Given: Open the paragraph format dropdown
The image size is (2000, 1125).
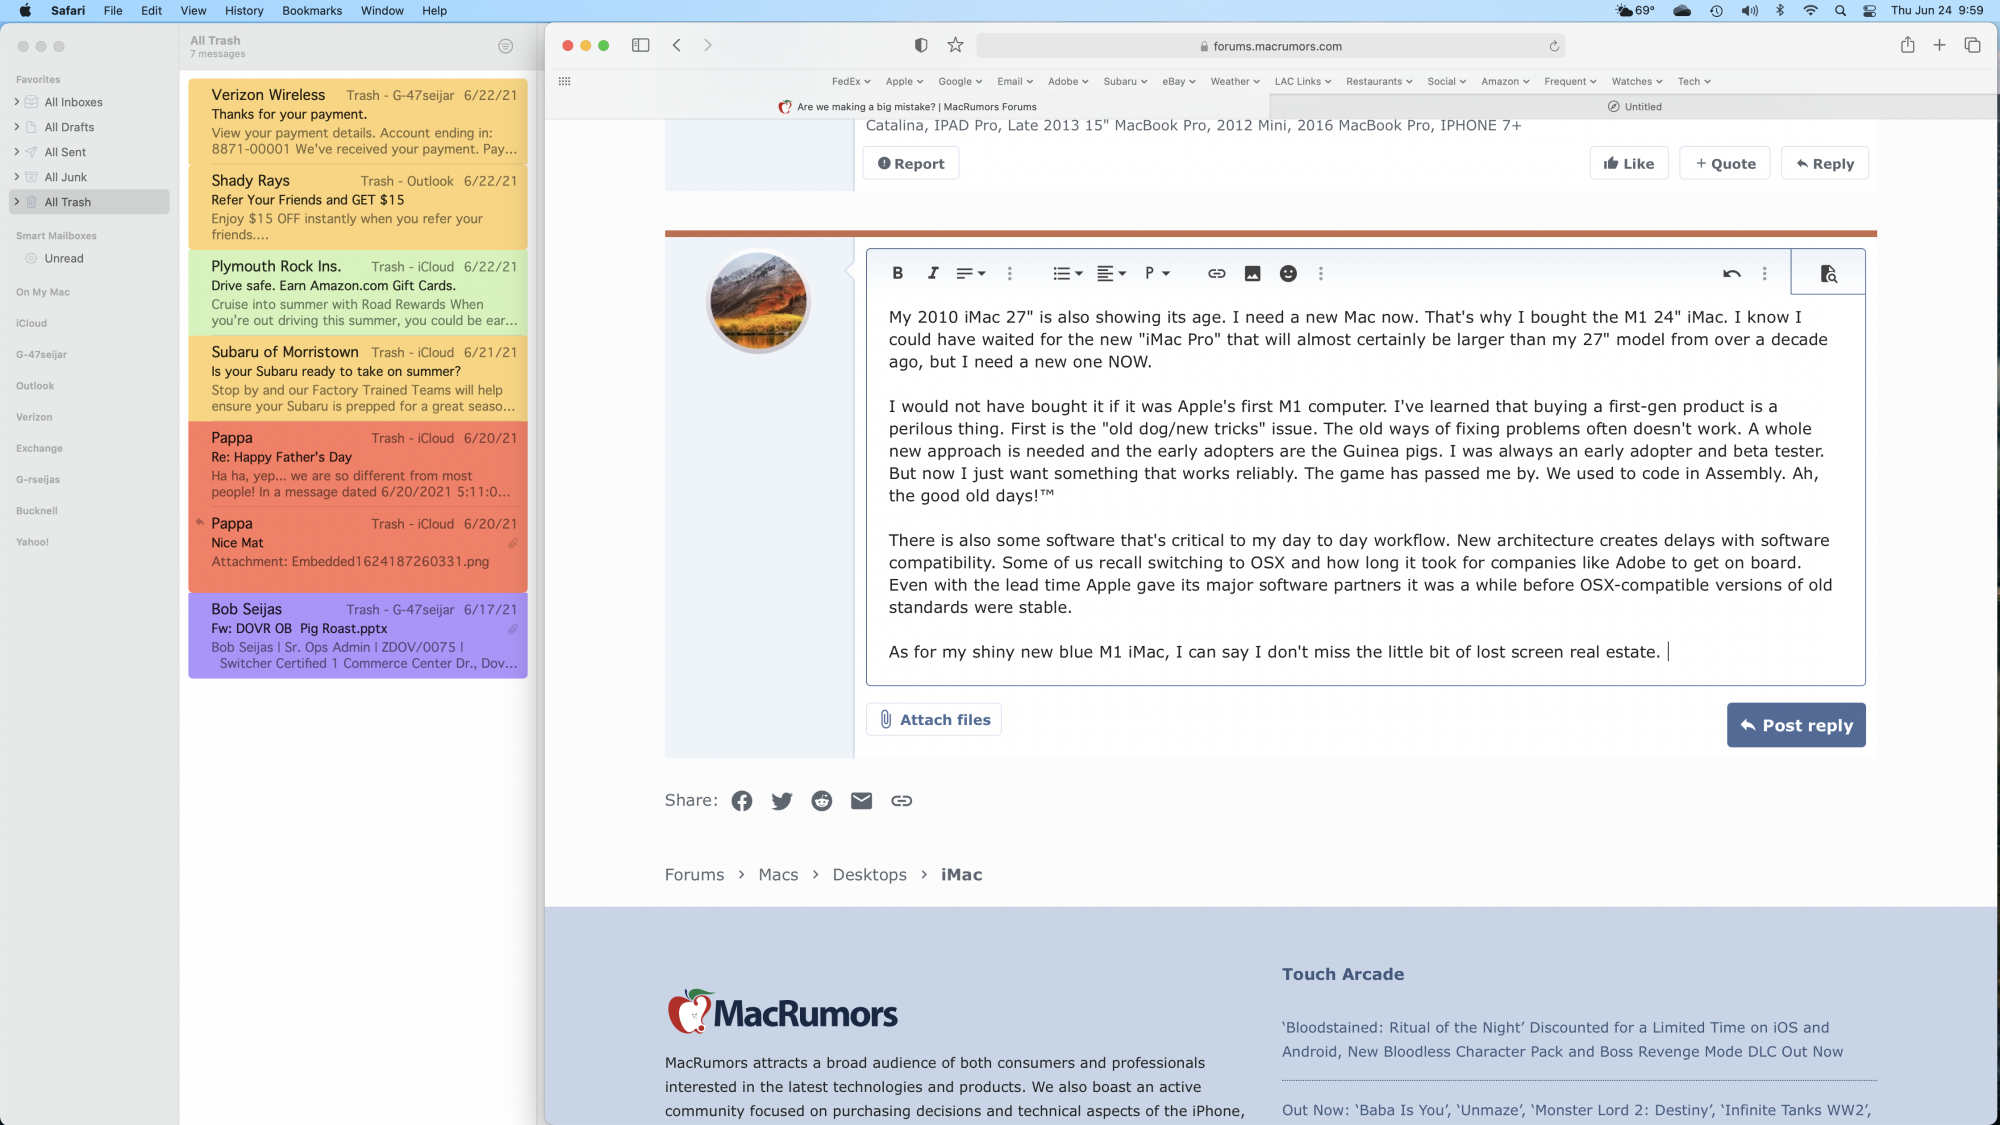Looking at the screenshot, I should tap(1156, 273).
